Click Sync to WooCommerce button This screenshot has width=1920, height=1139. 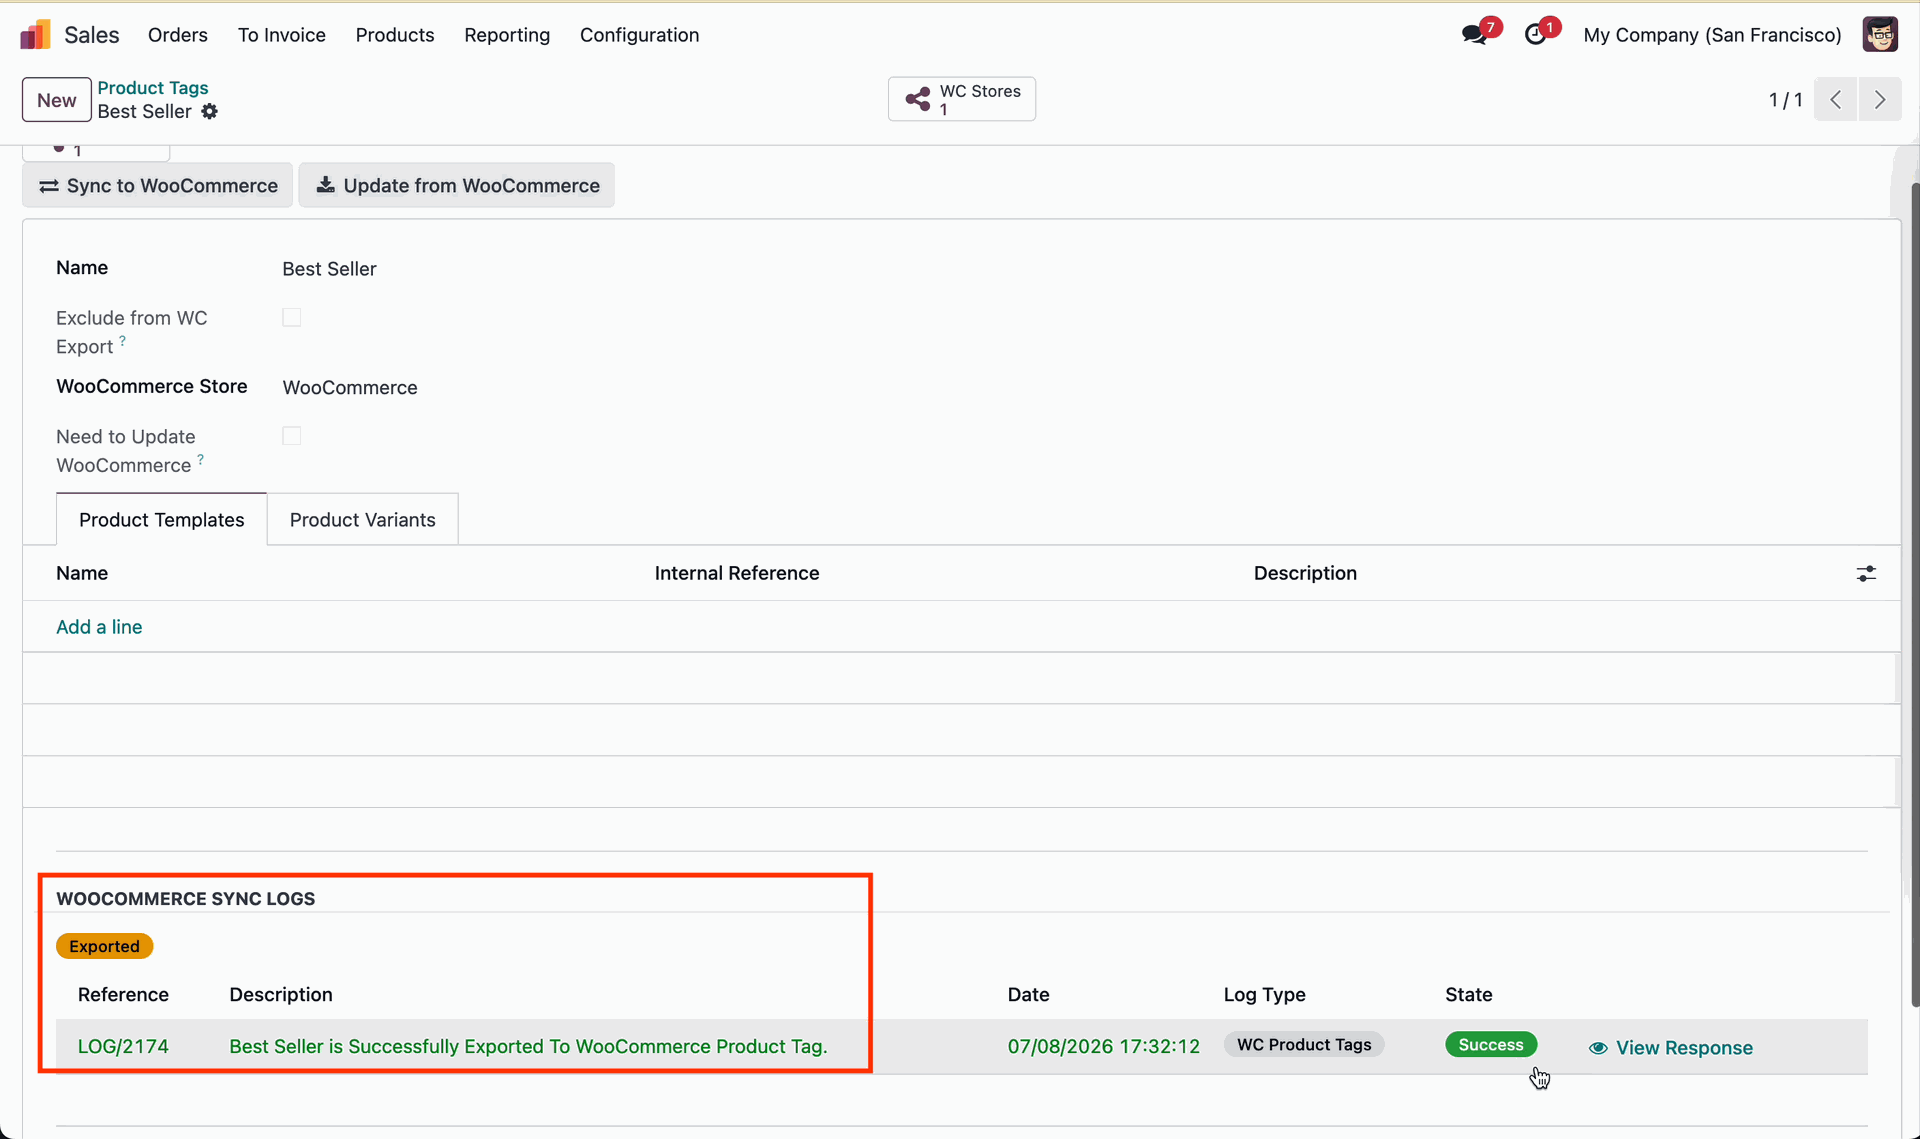(158, 186)
